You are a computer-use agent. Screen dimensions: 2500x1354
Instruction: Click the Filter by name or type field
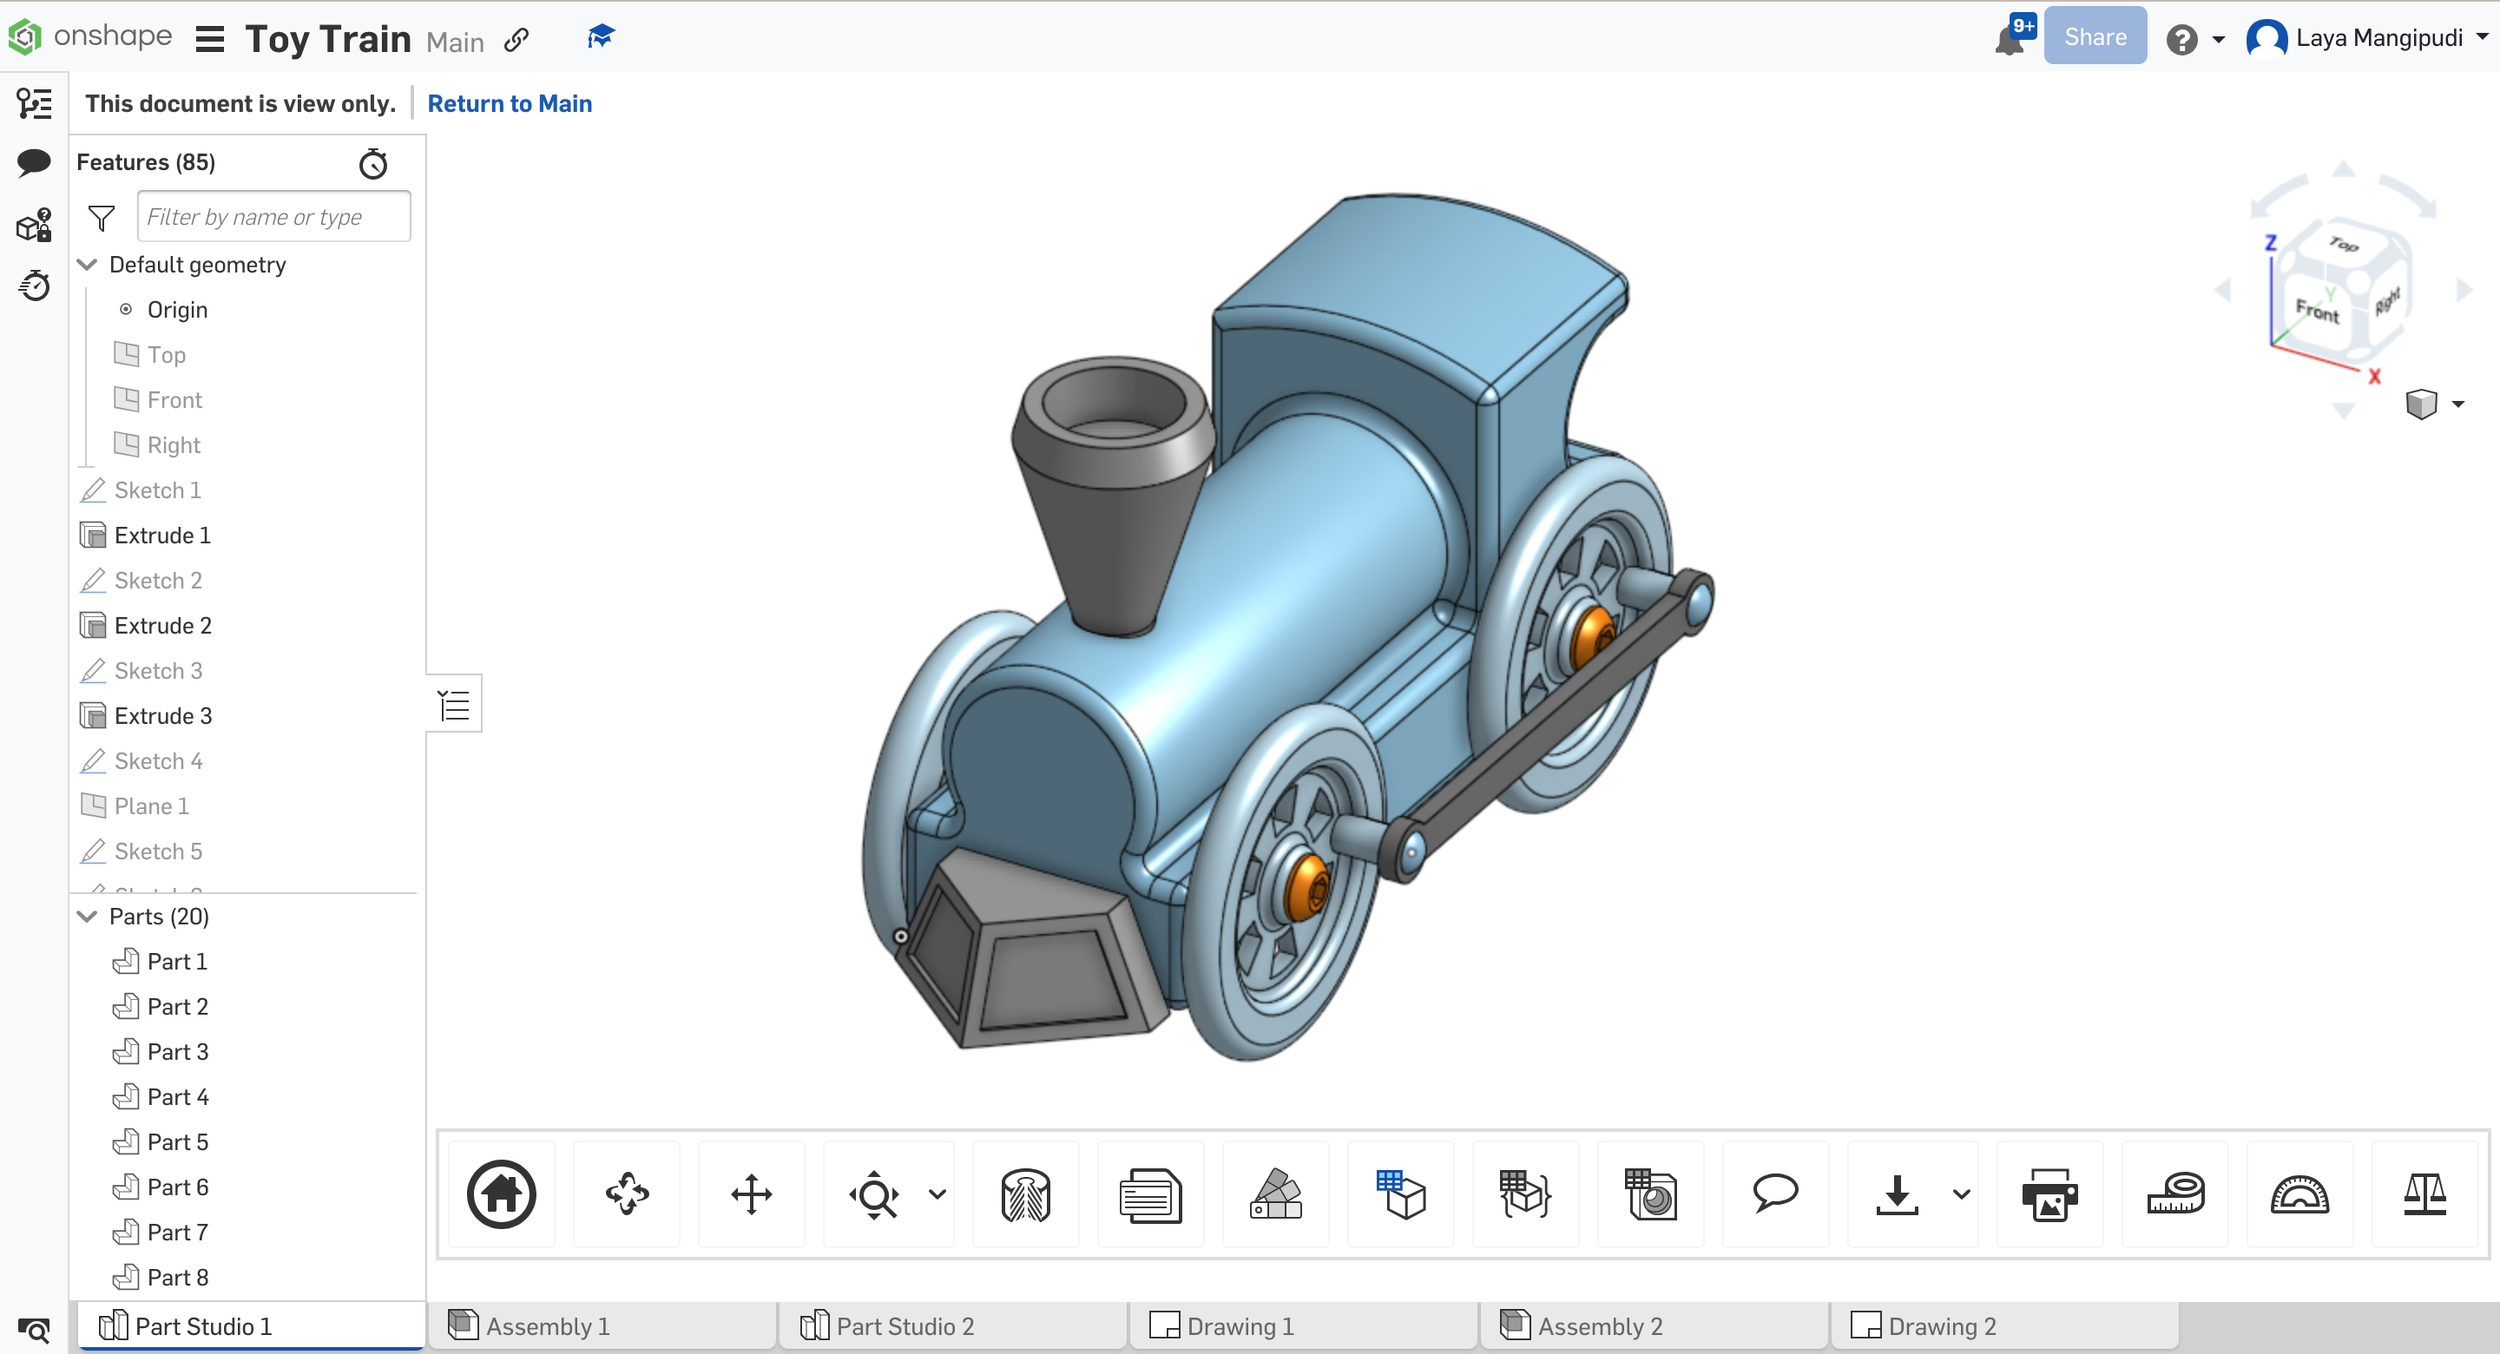tap(273, 217)
